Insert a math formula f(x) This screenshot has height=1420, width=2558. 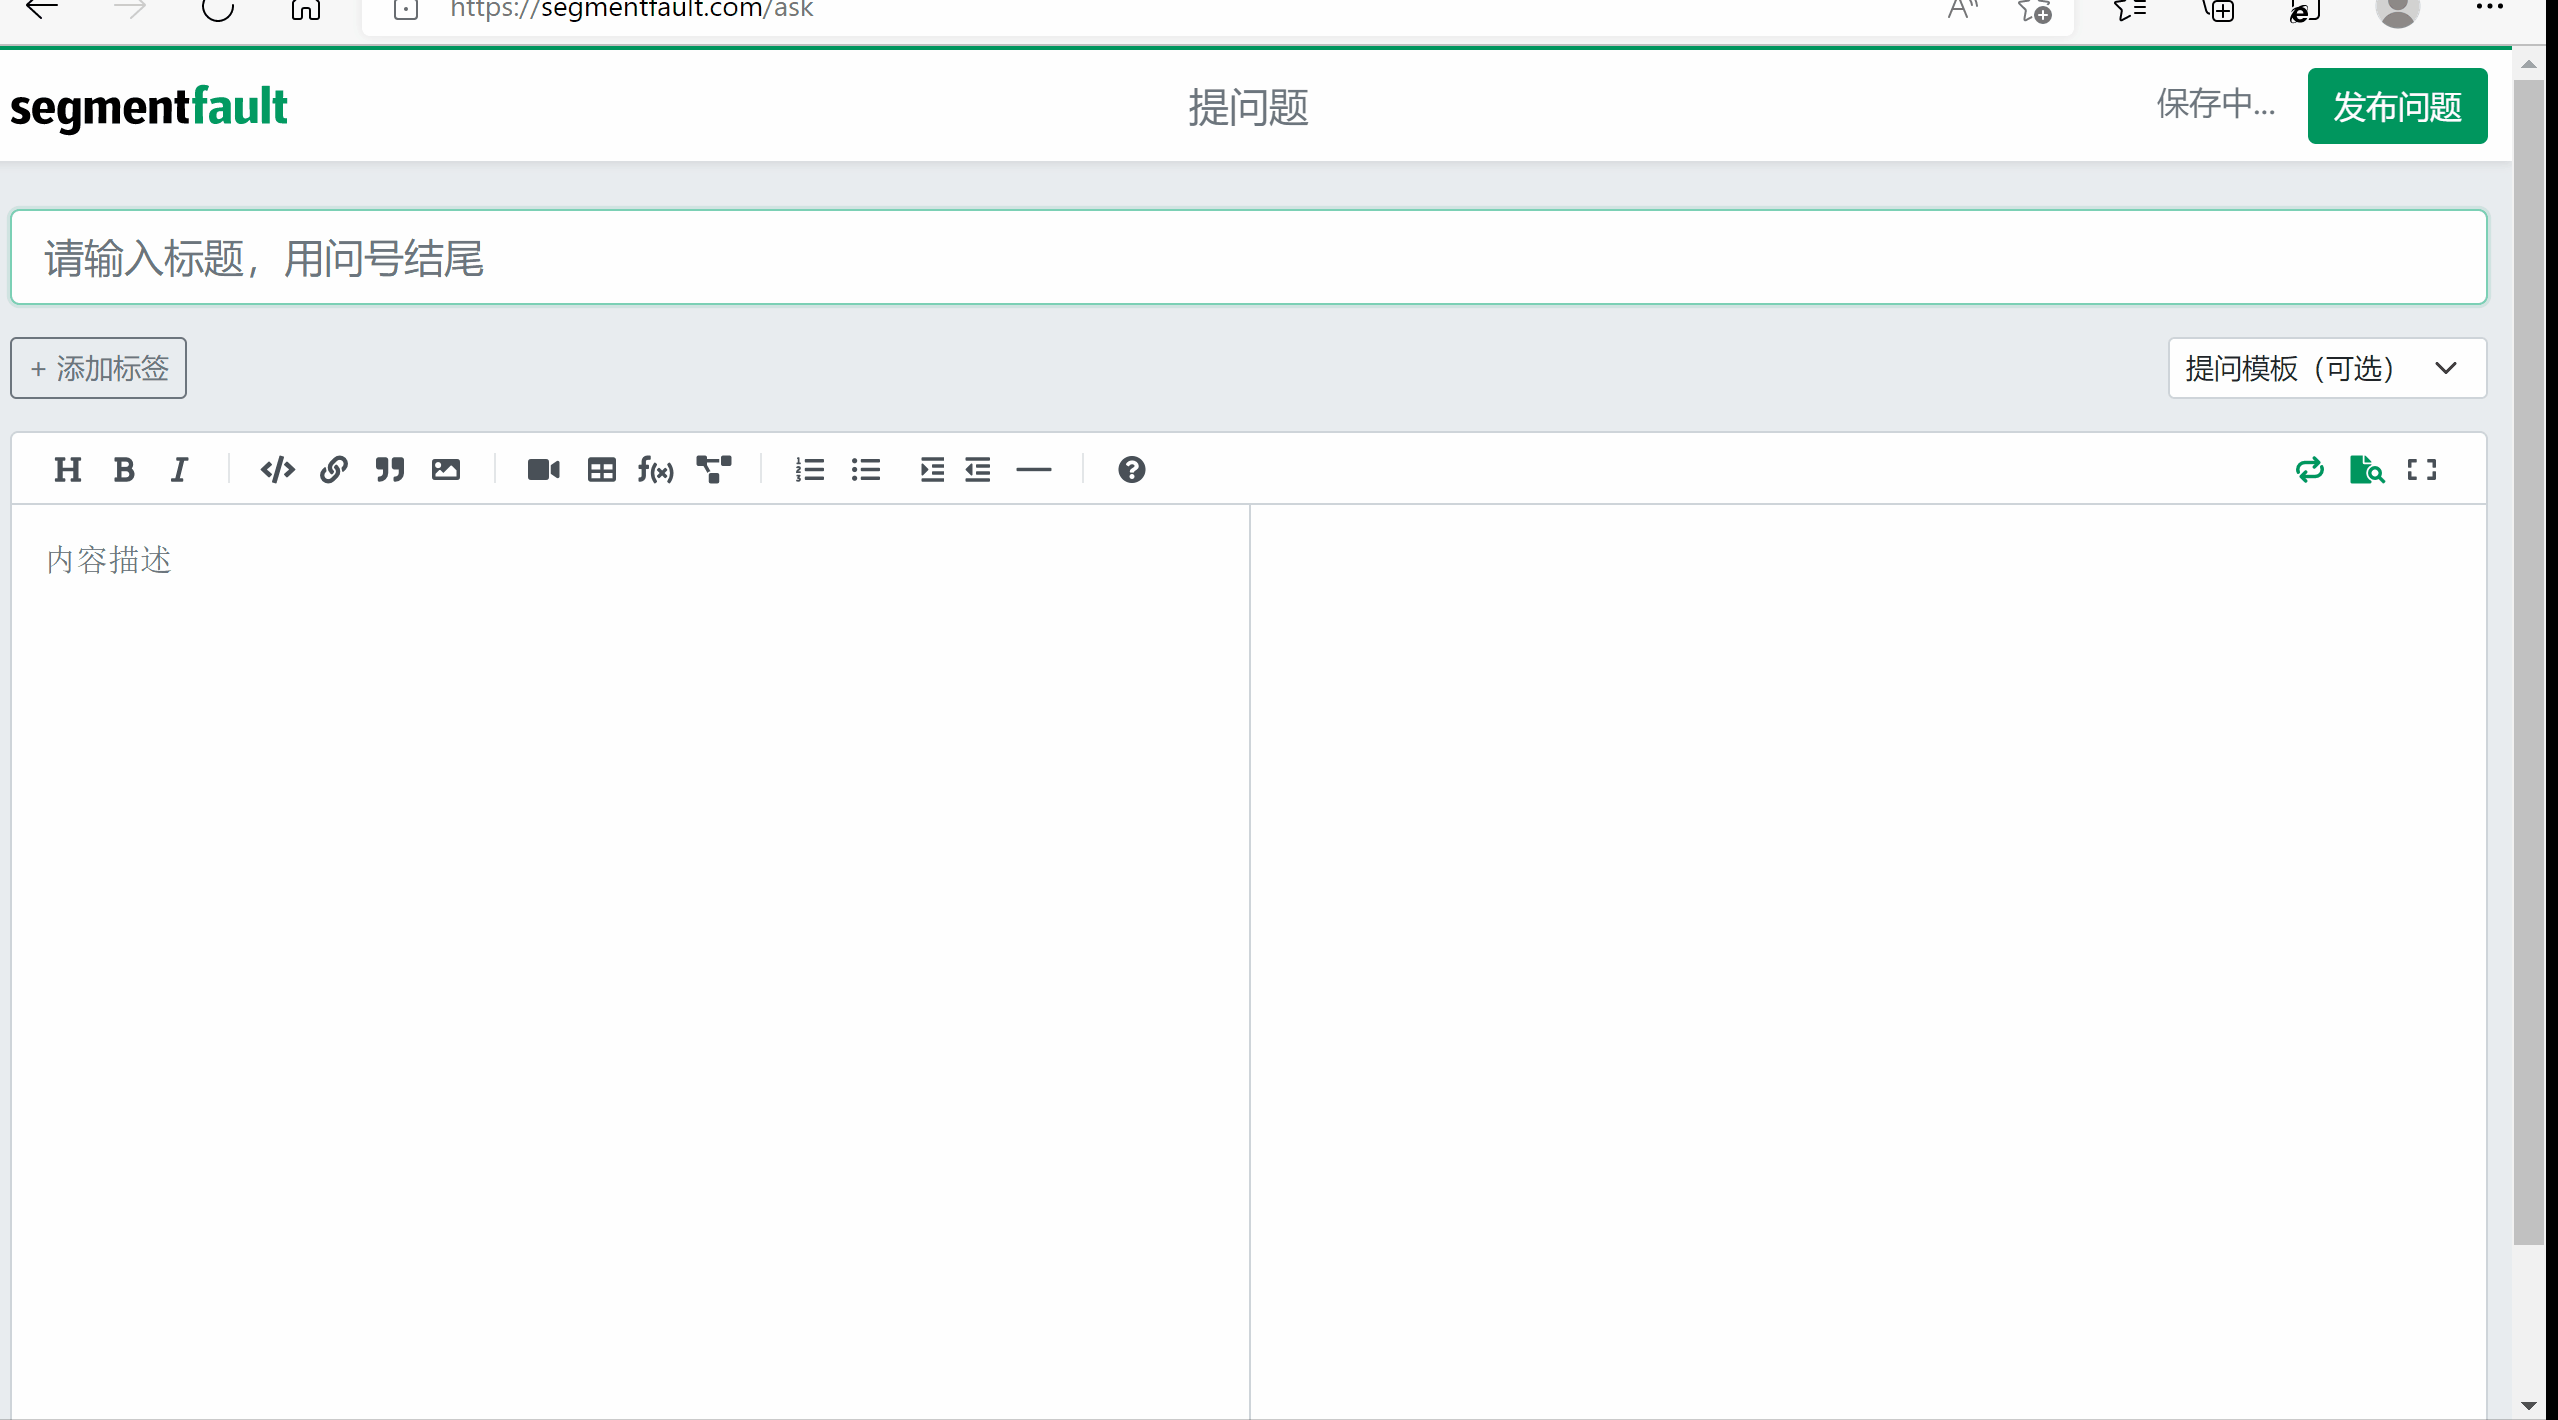(x=656, y=469)
